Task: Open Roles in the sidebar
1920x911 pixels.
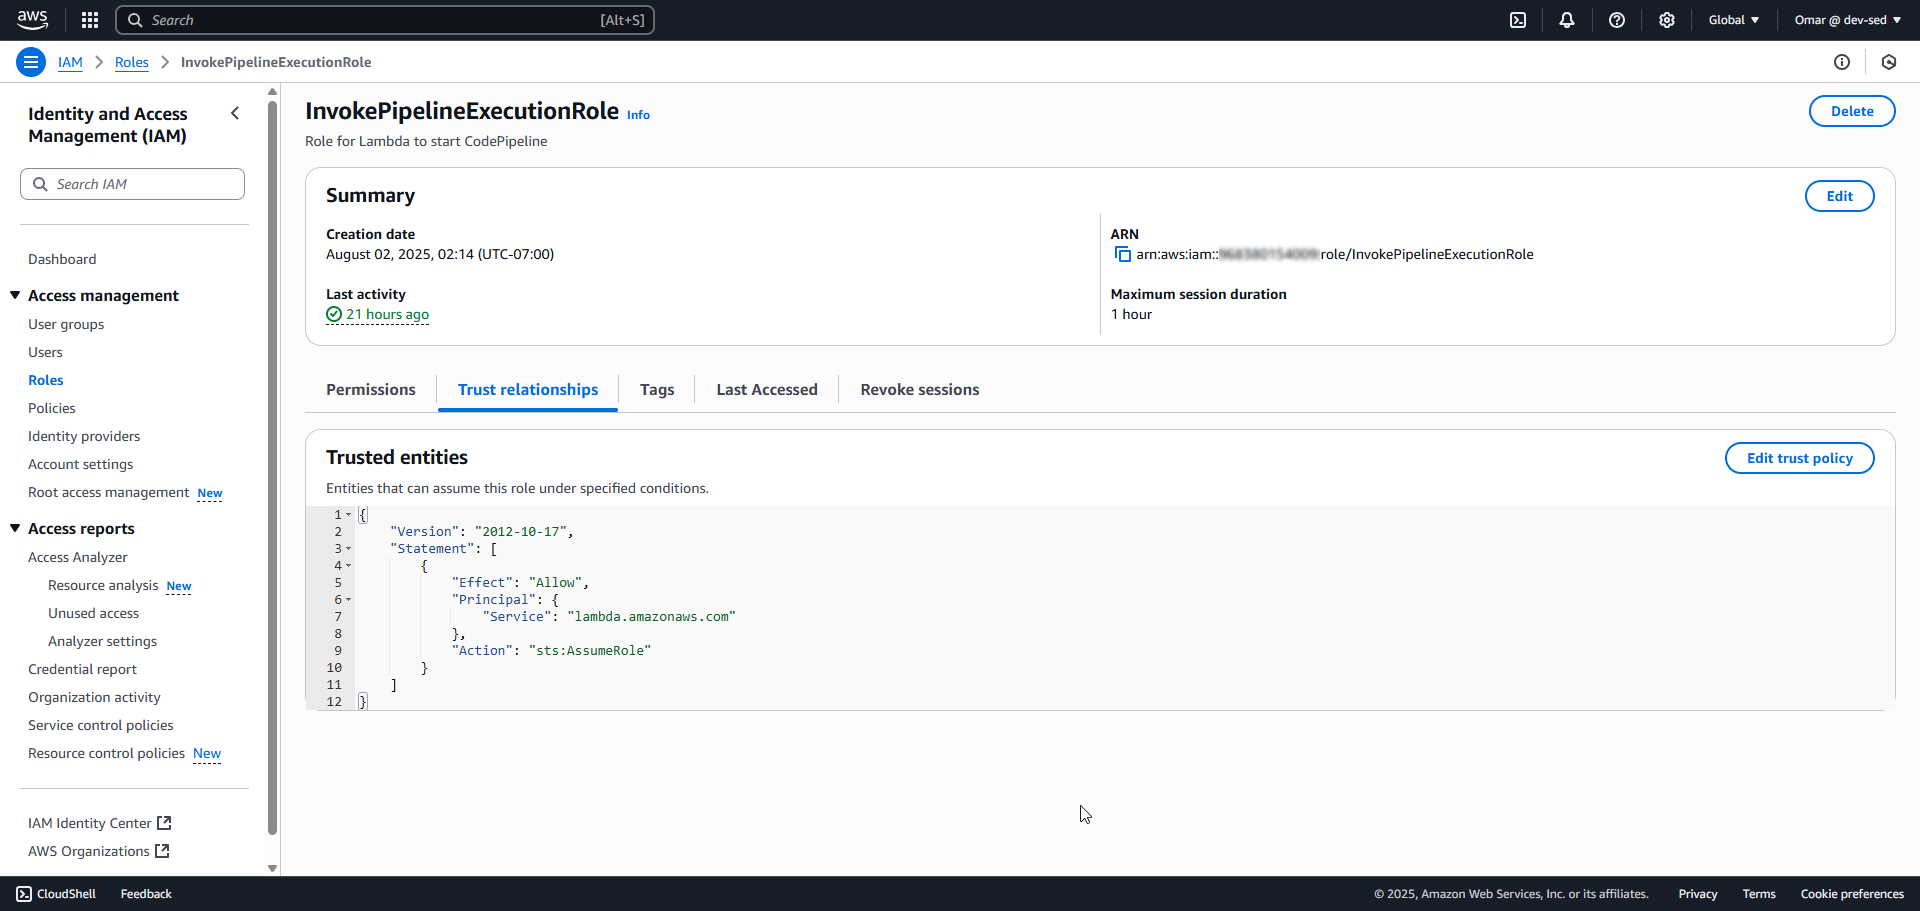Action: click(x=46, y=380)
